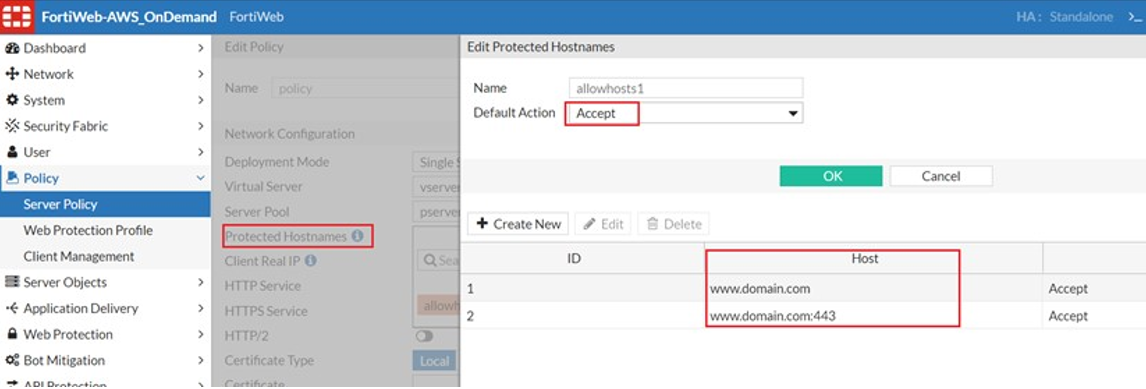Click the Security Fabric icon
The image size is (1146, 389).
[12, 126]
